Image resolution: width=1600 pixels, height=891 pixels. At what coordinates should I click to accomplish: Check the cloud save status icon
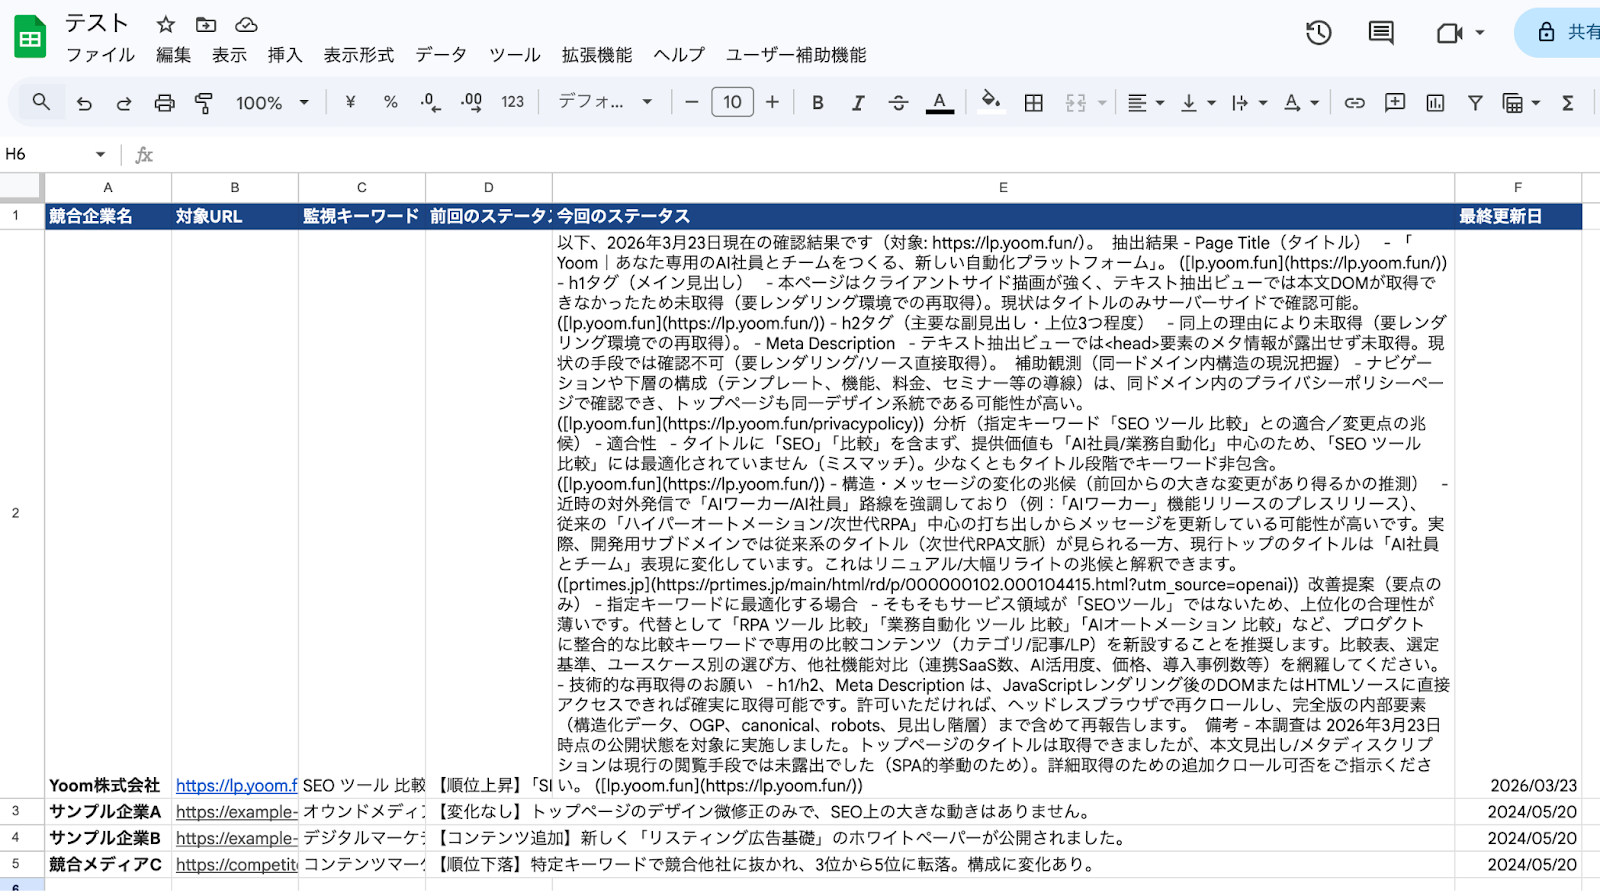click(x=246, y=24)
